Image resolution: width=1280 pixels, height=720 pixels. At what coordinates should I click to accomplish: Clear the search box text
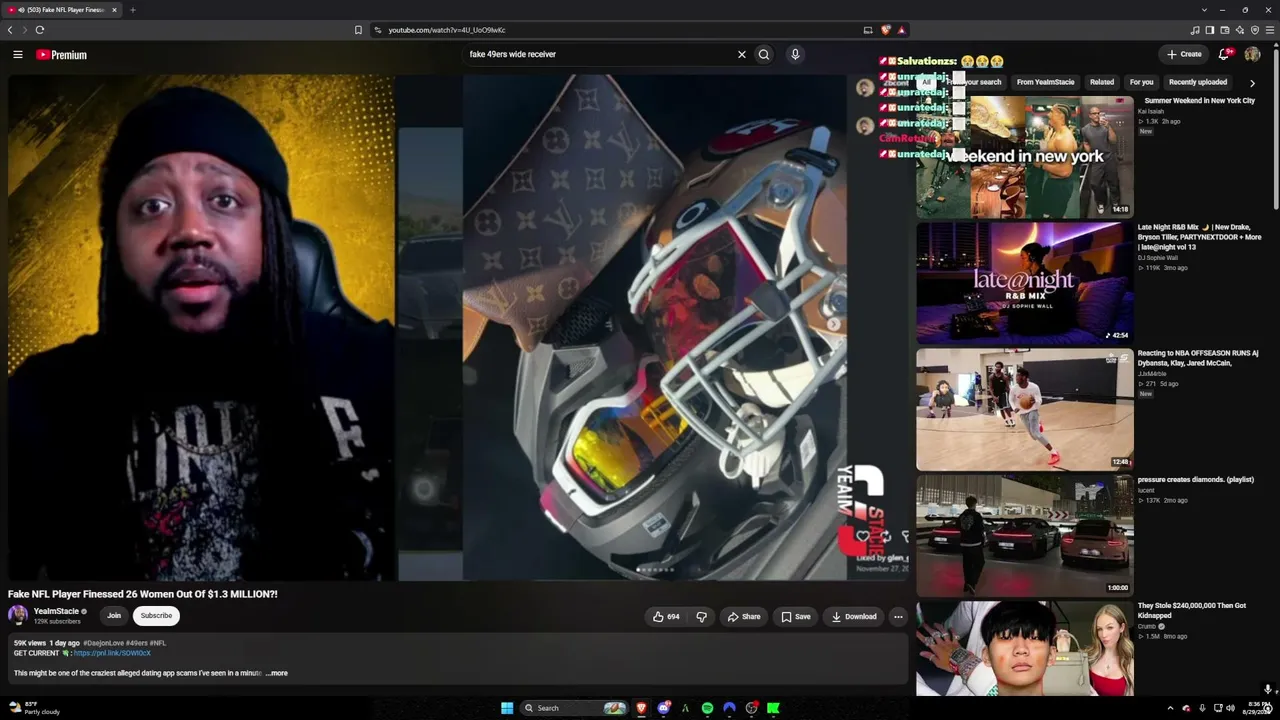pyautogui.click(x=741, y=55)
